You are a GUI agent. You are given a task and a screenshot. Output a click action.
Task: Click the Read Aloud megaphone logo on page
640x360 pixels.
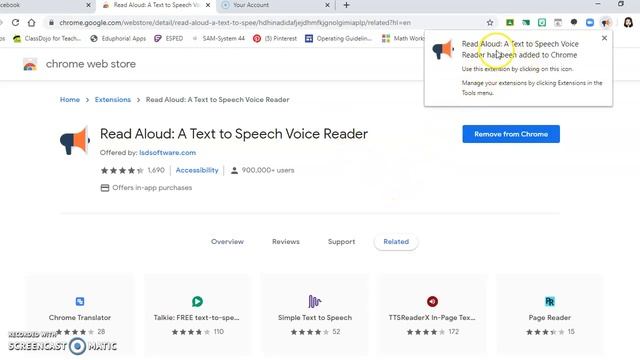pos(75,140)
